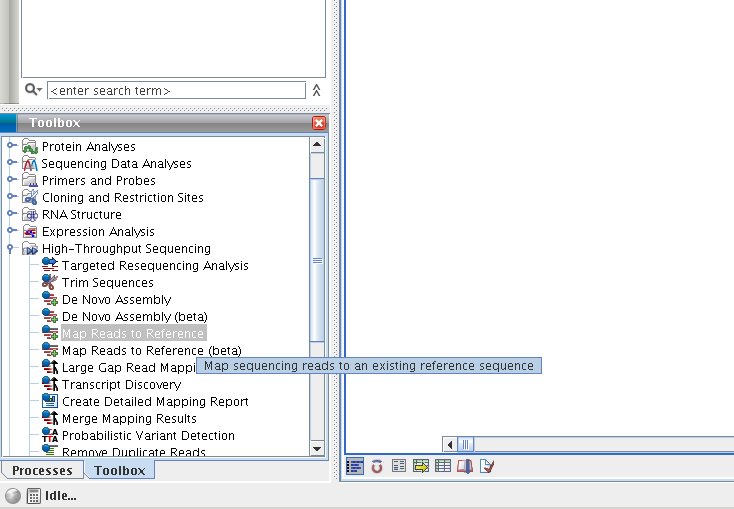Viewport: 734px width, 509px height.
Task: Switch to the Toolbox tab
Action: tap(119, 470)
